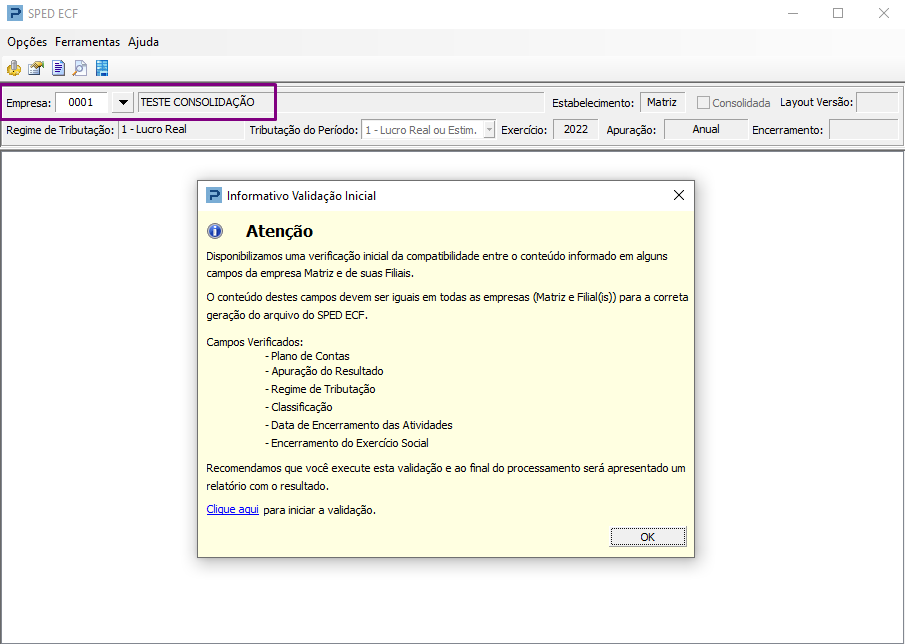Click the Regime de Tributação field
This screenshot has width=905, height=644.
point(181,130)
